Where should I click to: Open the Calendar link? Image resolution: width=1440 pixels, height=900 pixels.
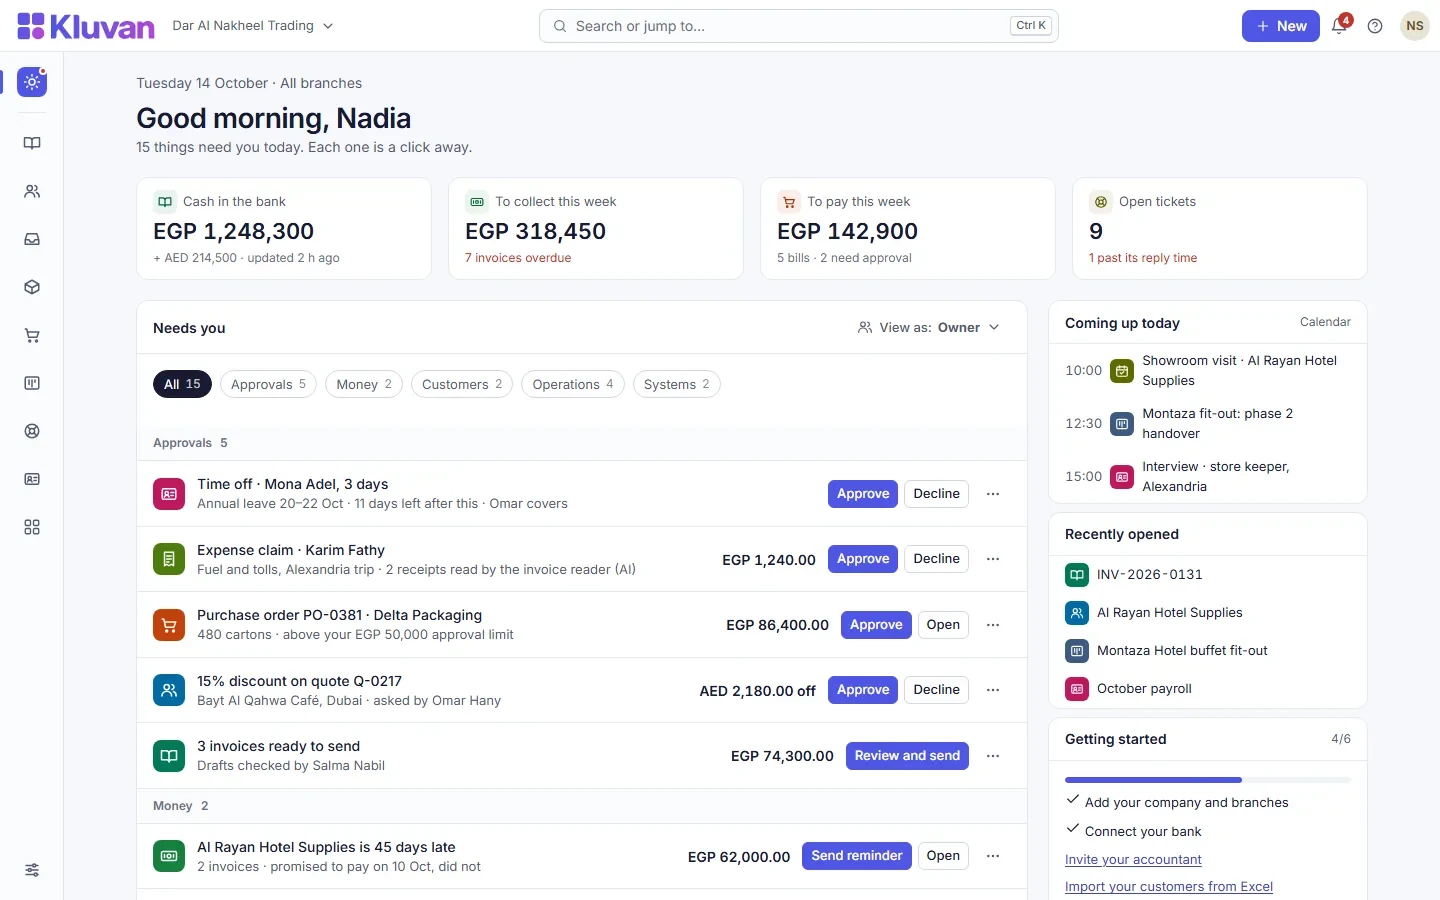tap(1325, 322)
